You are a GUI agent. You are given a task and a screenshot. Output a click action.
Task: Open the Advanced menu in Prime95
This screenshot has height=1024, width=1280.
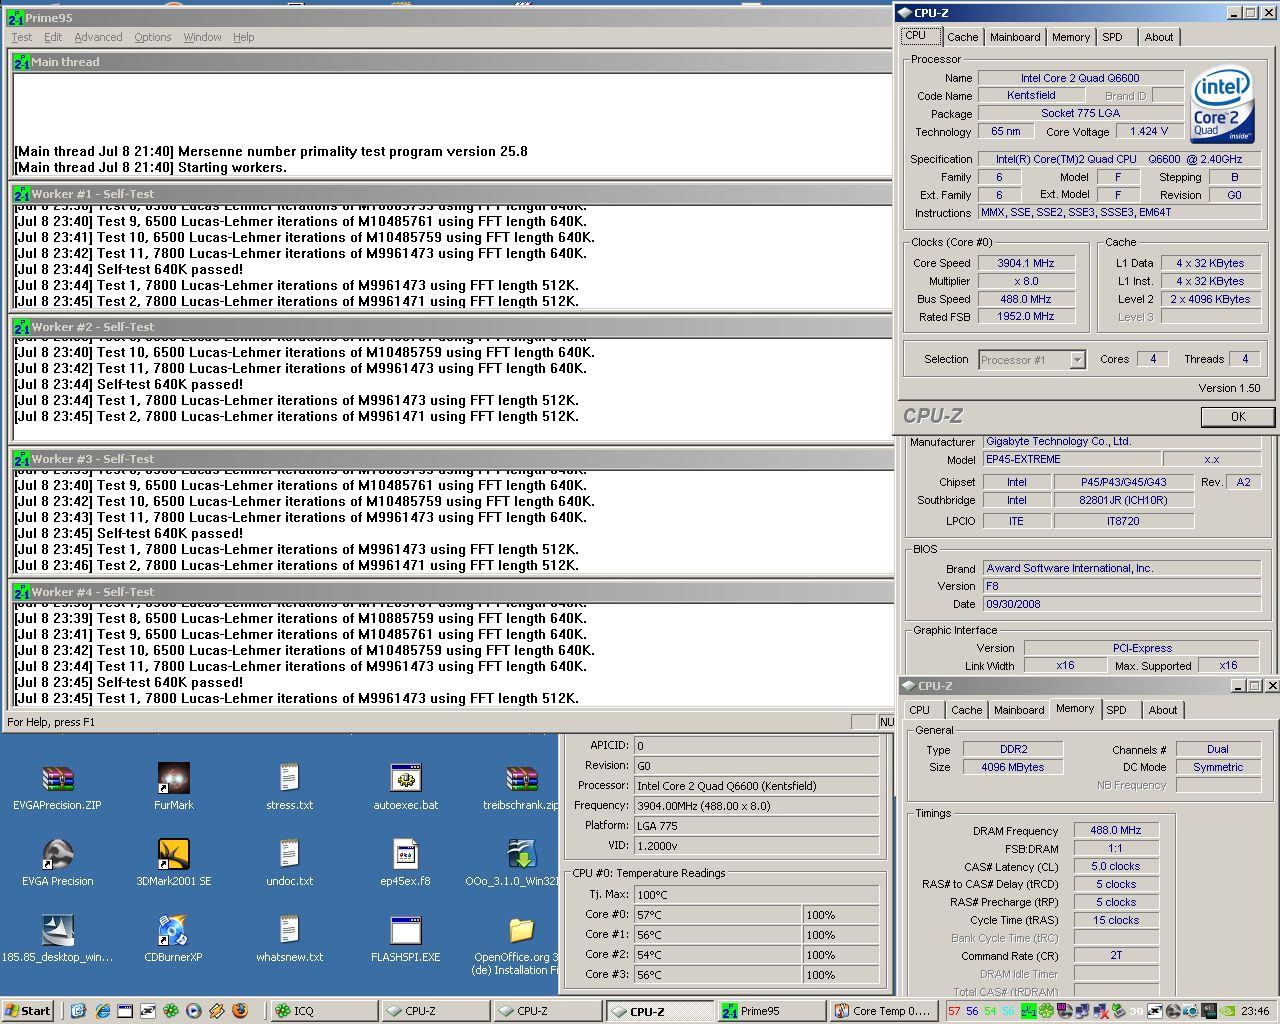98,37
